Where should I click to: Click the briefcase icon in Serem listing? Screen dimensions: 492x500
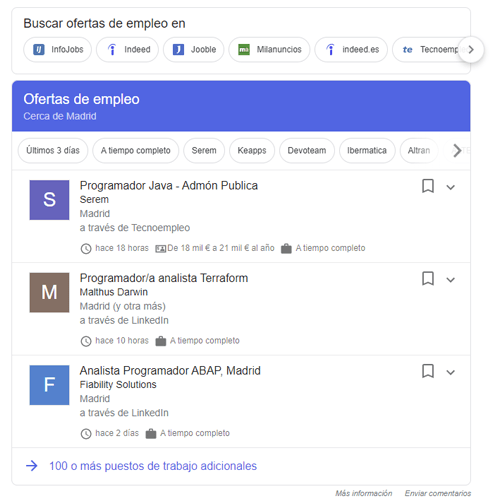(x=286, y=248)
